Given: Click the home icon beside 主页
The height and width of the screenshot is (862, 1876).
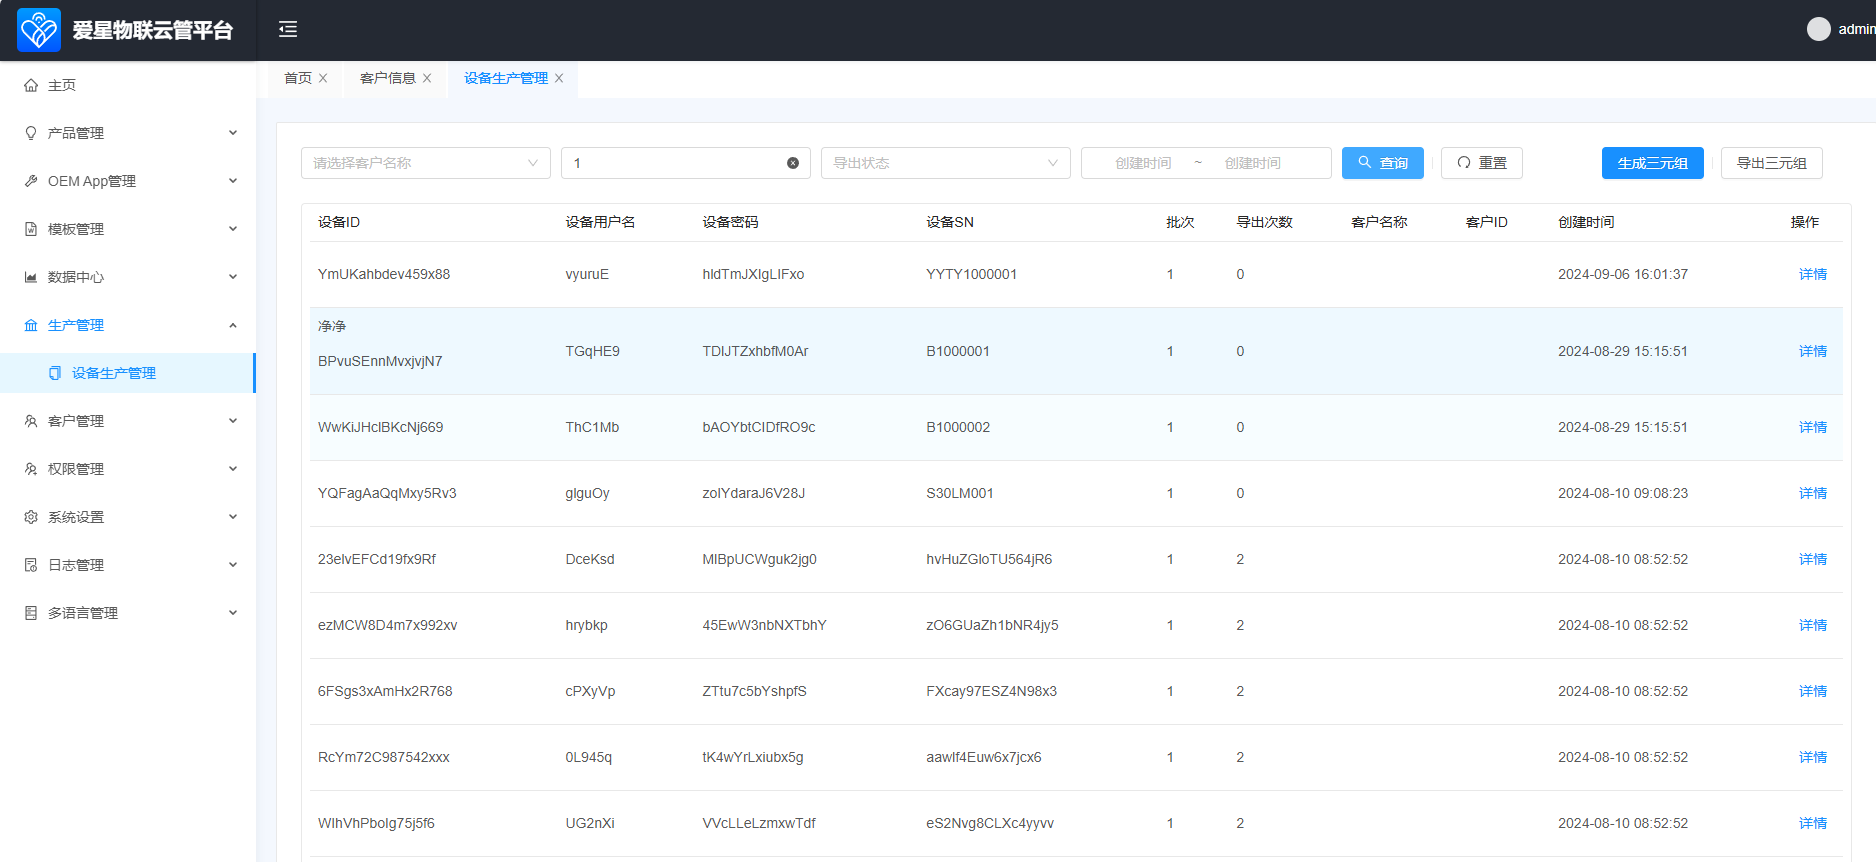Looking at the screenshot, I should [31, 85].
